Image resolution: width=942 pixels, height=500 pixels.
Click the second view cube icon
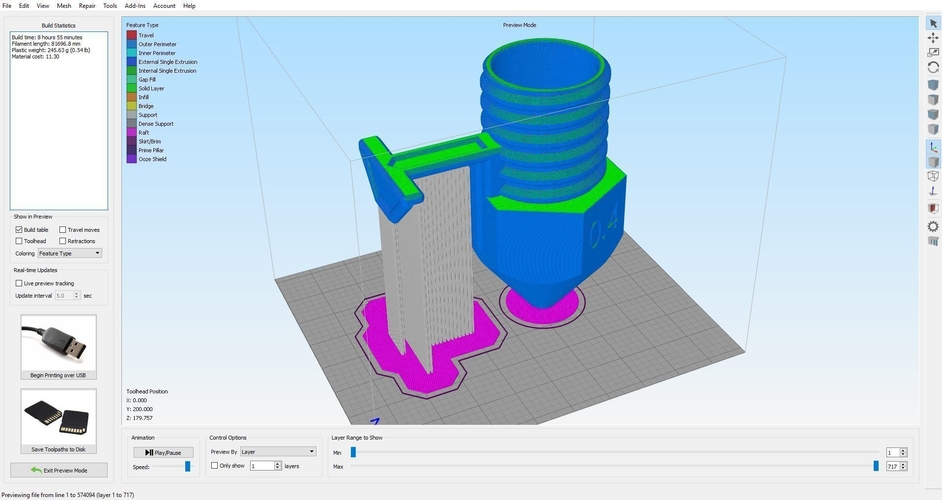[932, 99]
